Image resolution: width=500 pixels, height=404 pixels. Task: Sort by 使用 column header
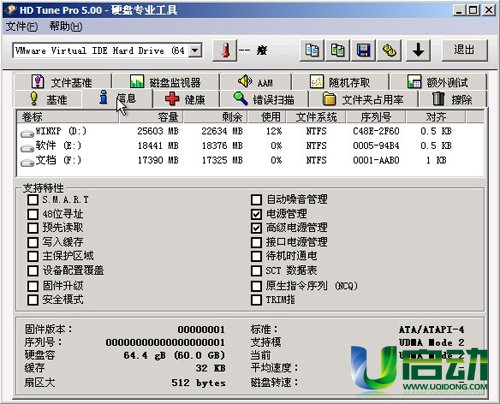(267, 117)
